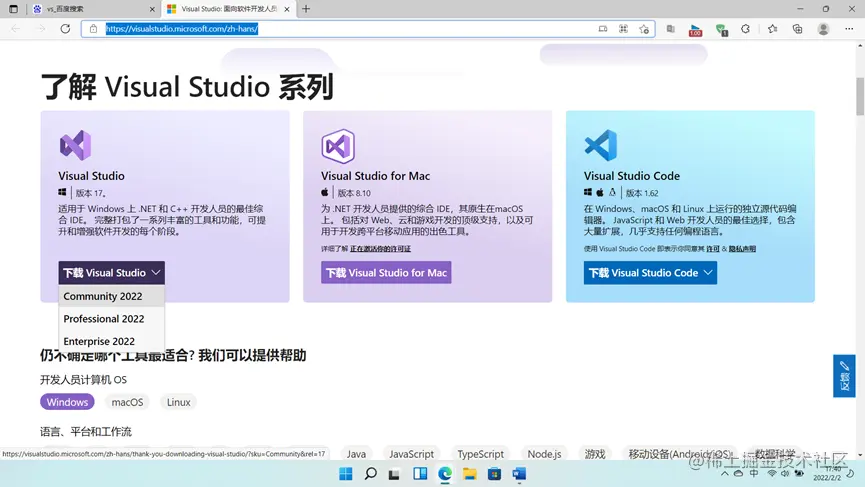The width and height of the screenshot is (865, 487).
Task: Choose Professional 2022 from the dropdown
Action: pos(111,319)
